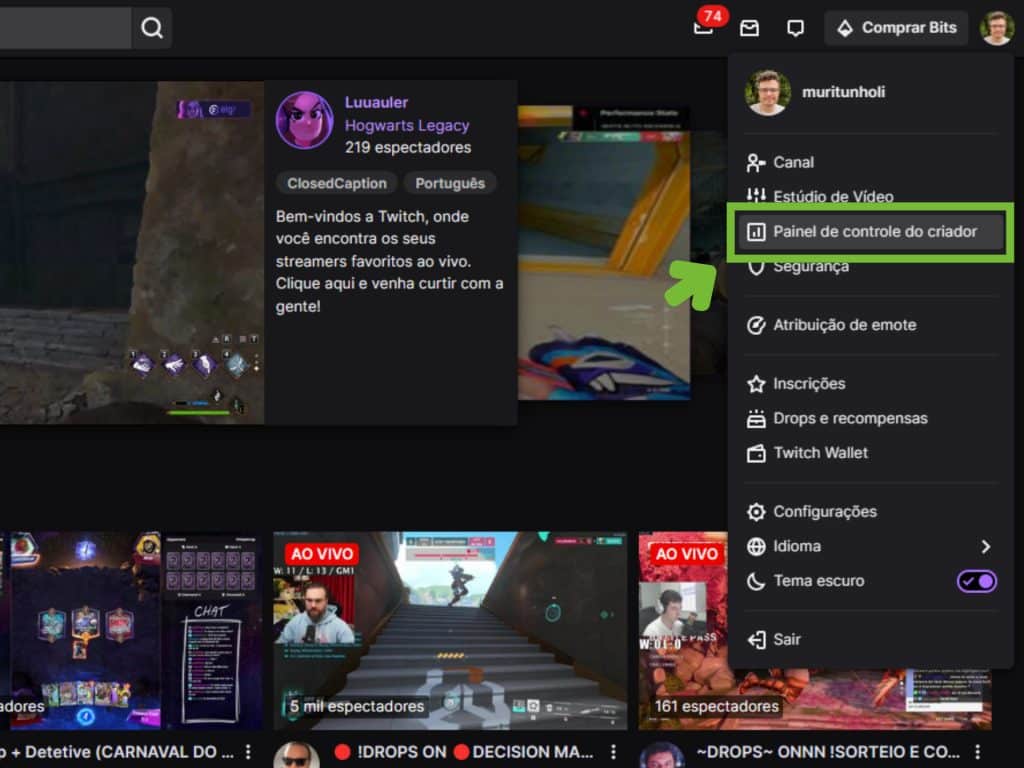Open three-dot menu beside SORTEIO channel
Image resolution: width=1024 pixels, height=768 pixels.
(x=977, y=751)
